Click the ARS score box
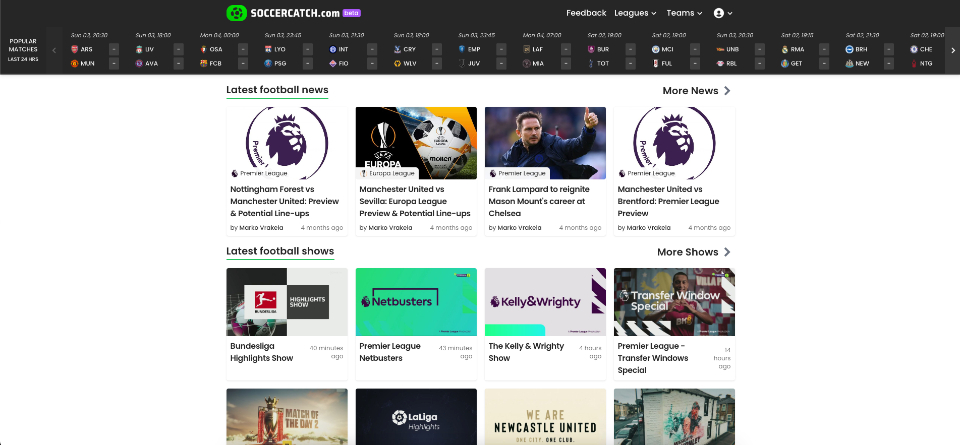960x445 pixels. (x=114, y=49)
